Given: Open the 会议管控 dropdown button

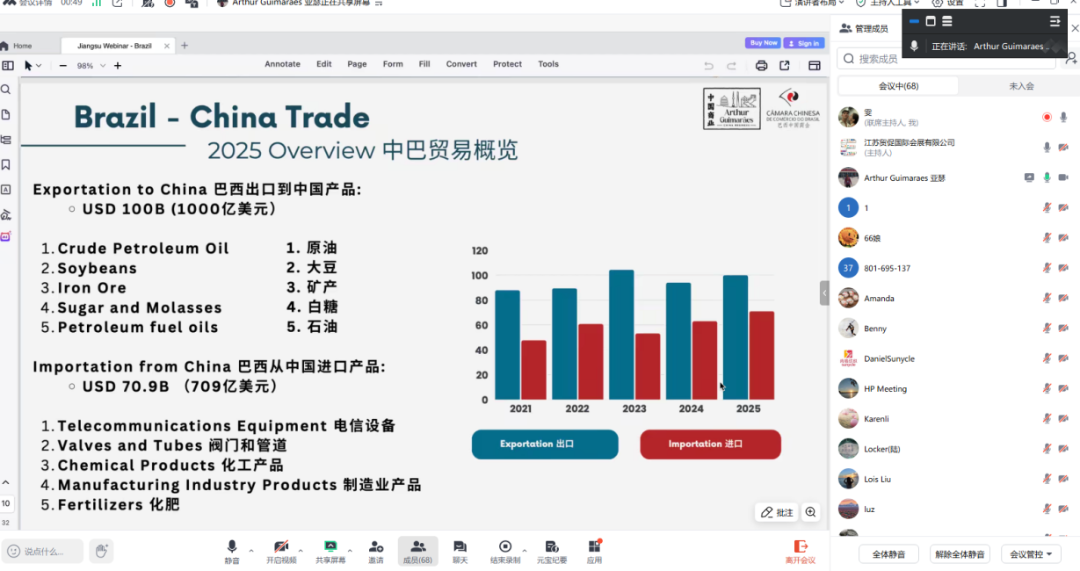Looking at the screenshot, I should tap(1030, 554).
